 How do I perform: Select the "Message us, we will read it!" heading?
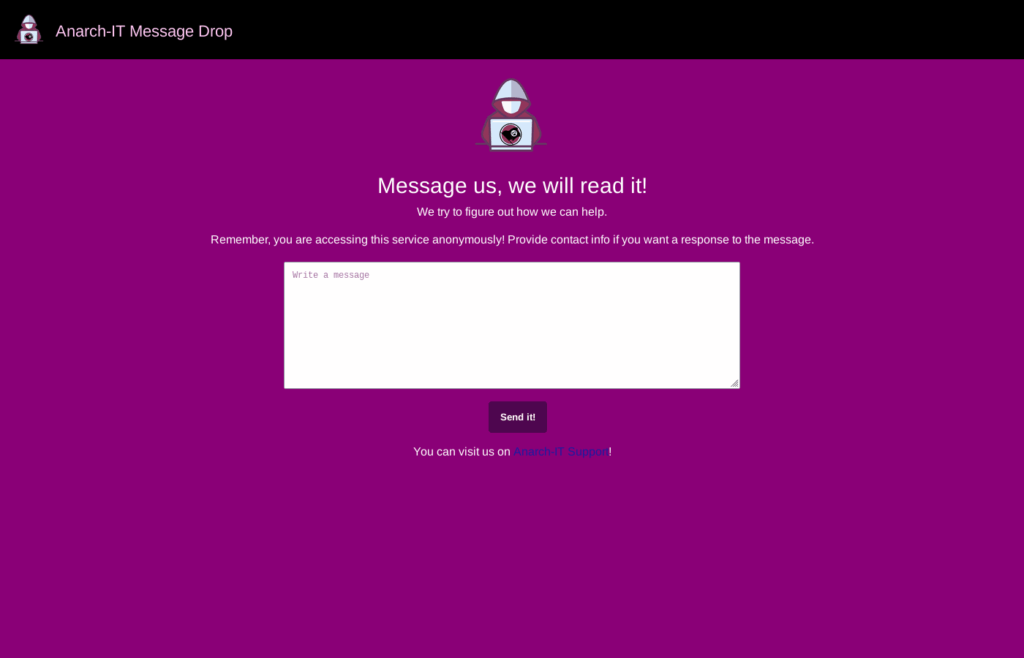click(x=512, y=185)
